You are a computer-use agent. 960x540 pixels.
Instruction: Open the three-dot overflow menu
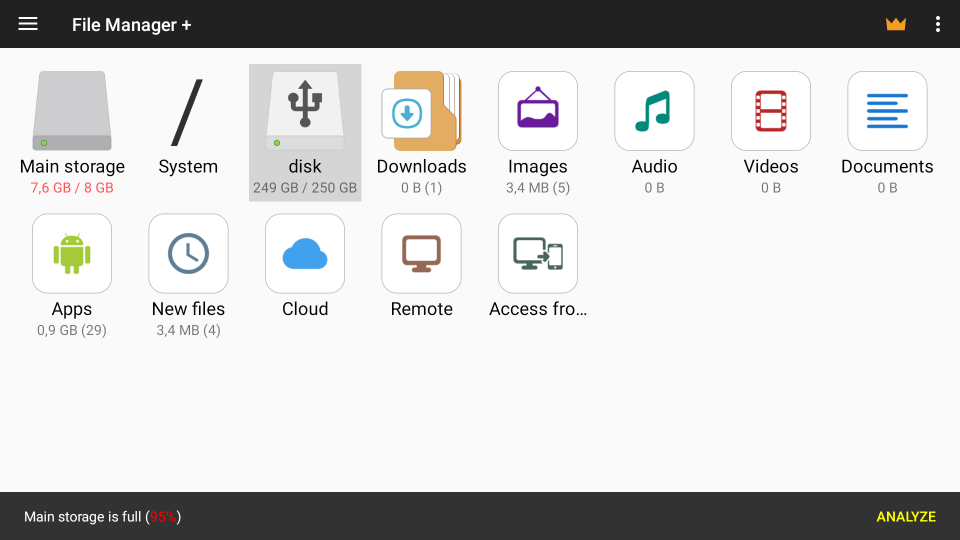[937, 24]
